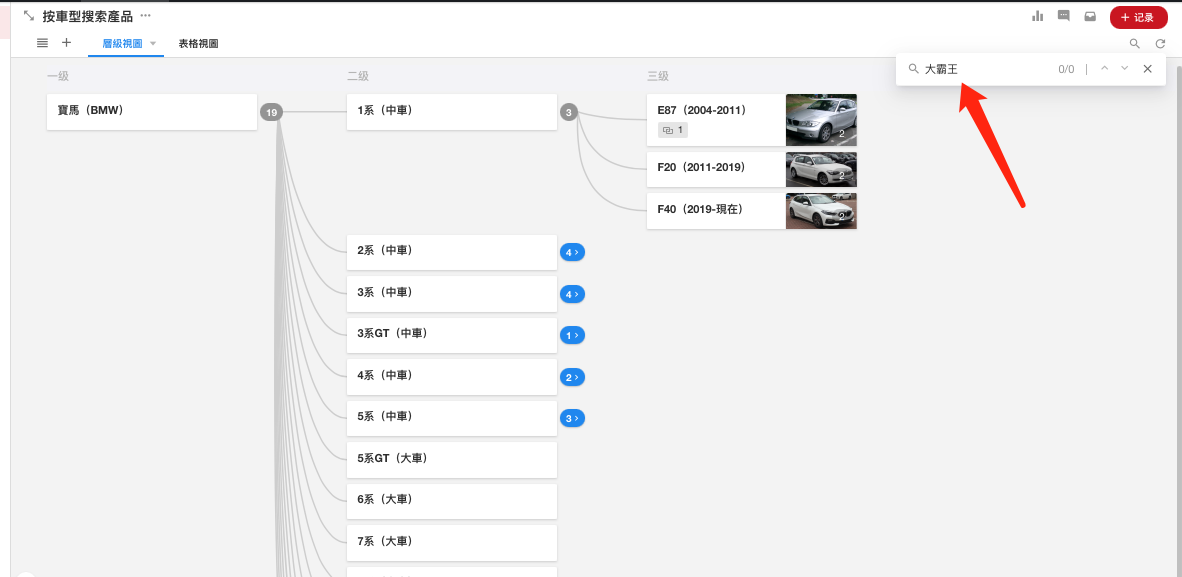Open the 層級視圖 dropdown arrow

pyautogui.click(x=153, y=44)
